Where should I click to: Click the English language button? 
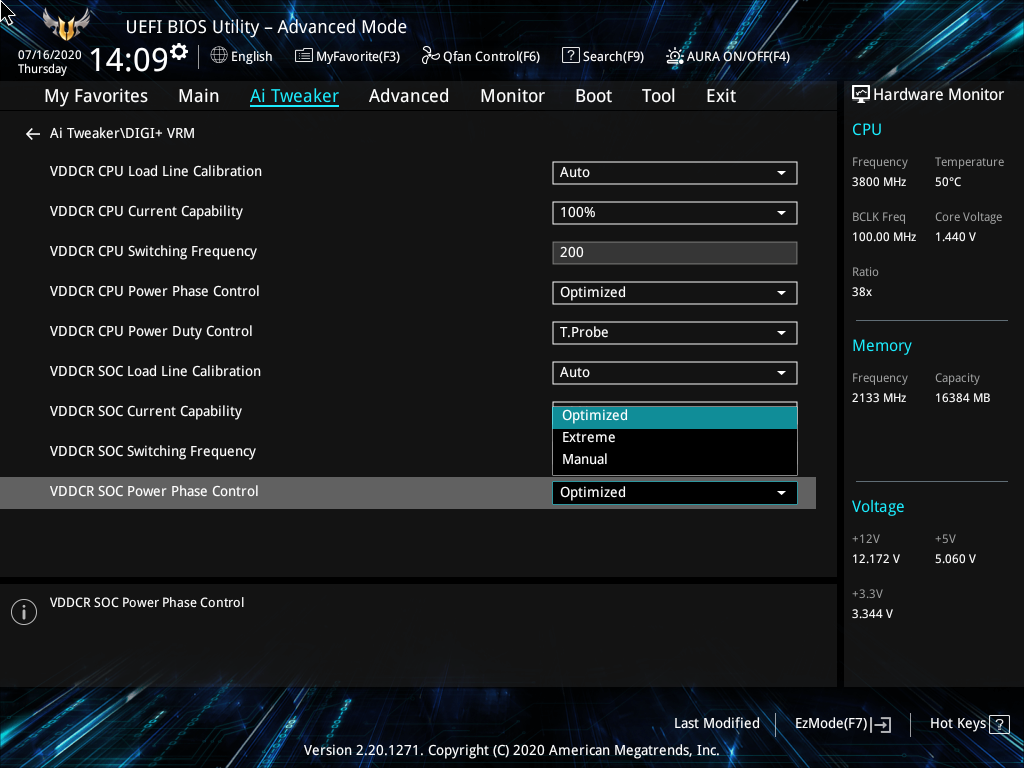point(242,56)
